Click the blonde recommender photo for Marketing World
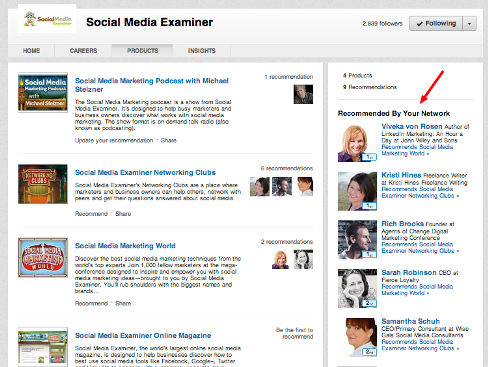Screen dimensions: 488x367 281,259
